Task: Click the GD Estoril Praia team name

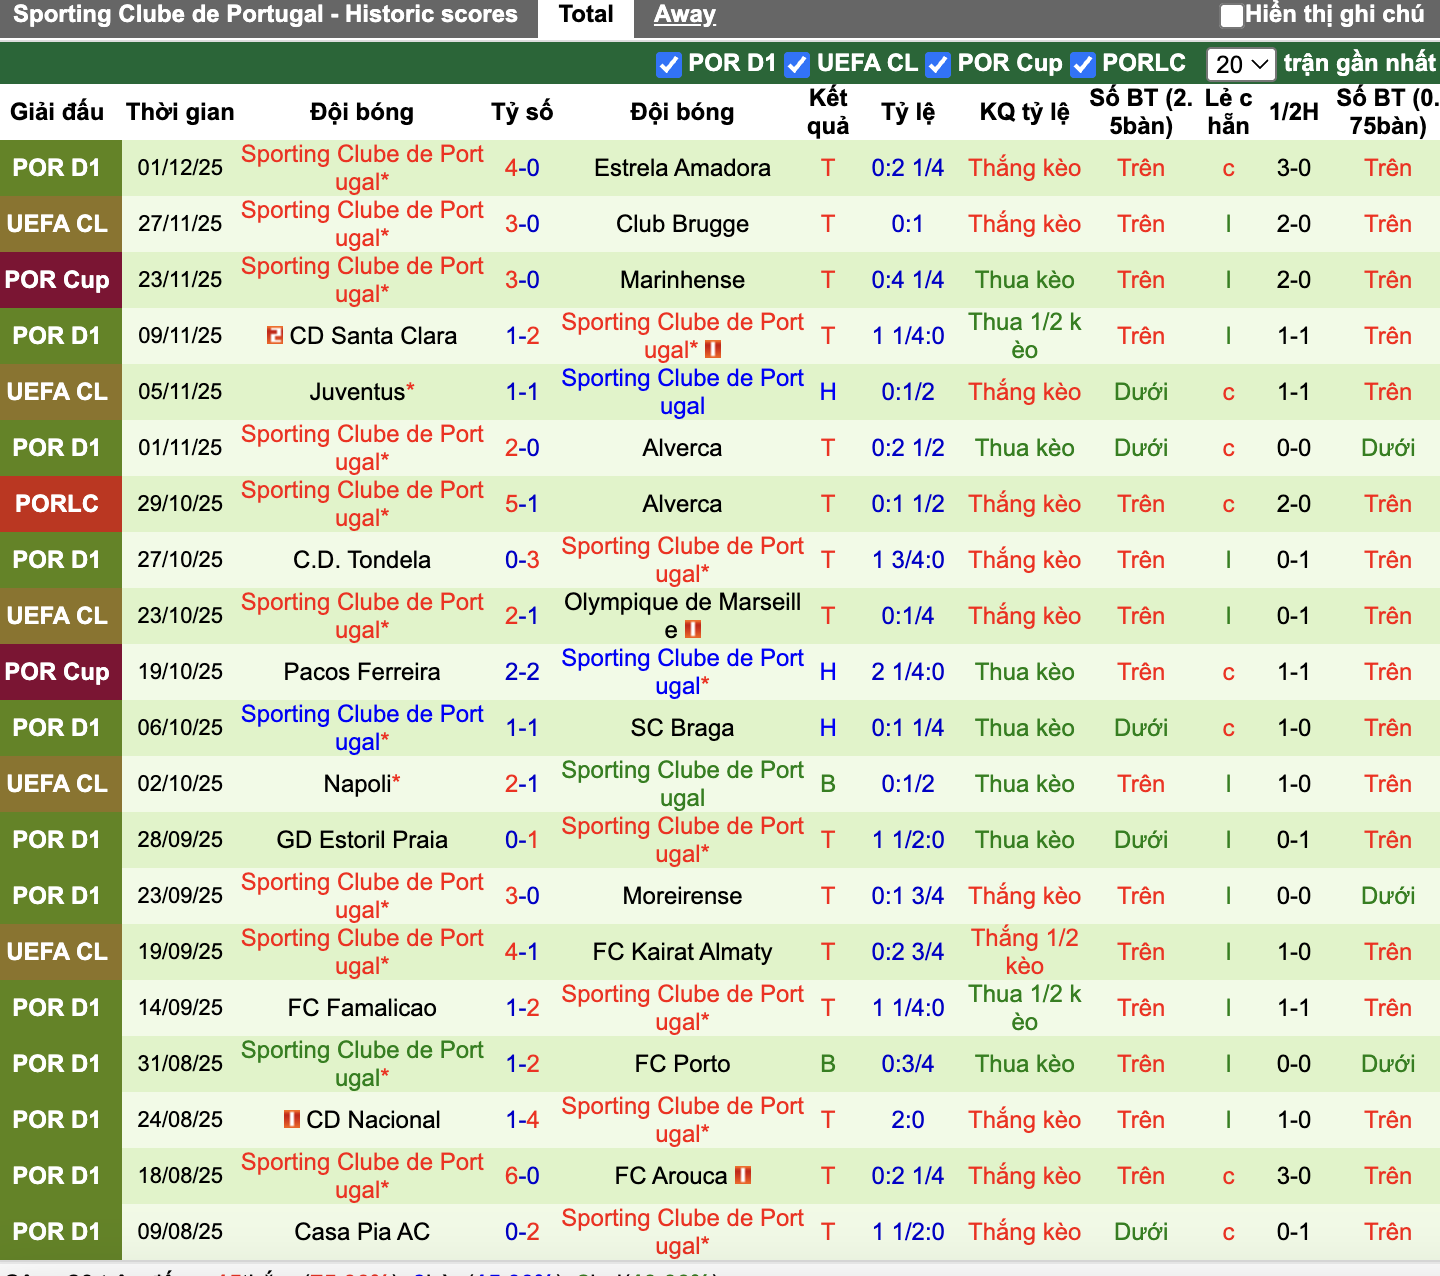Action: 362,840
